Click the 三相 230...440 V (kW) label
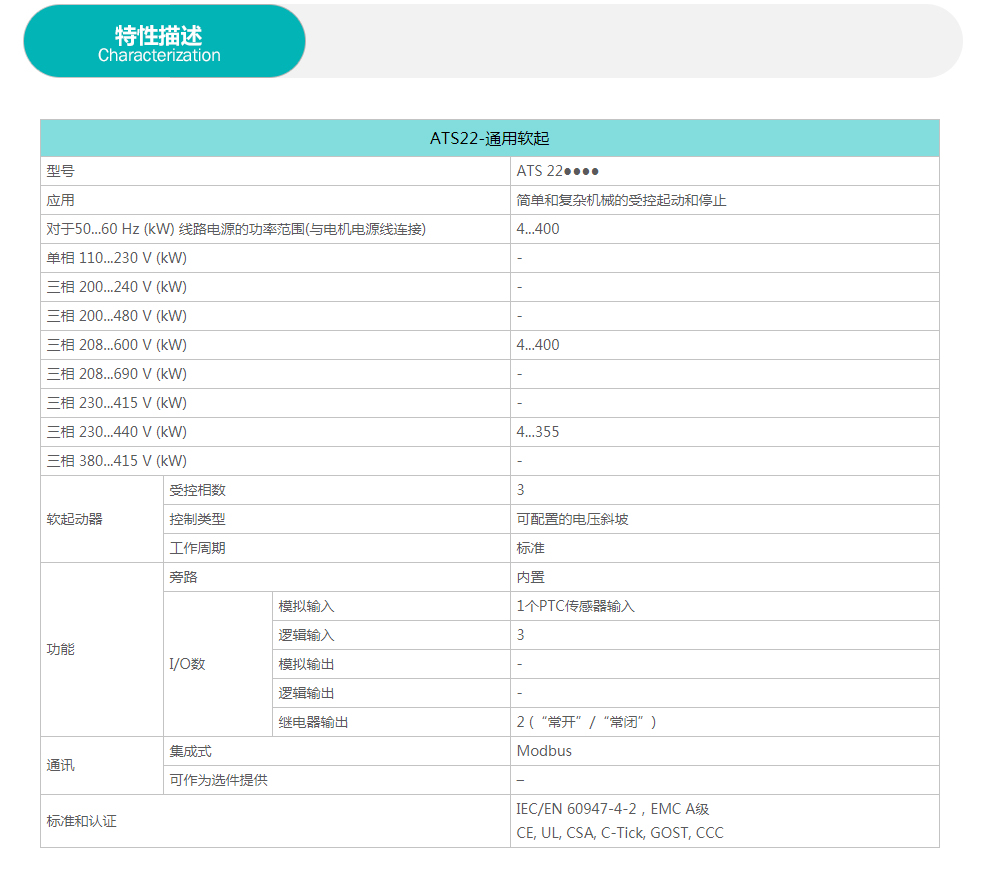Viewport: 990px width, 887px height. click(117, 432)
